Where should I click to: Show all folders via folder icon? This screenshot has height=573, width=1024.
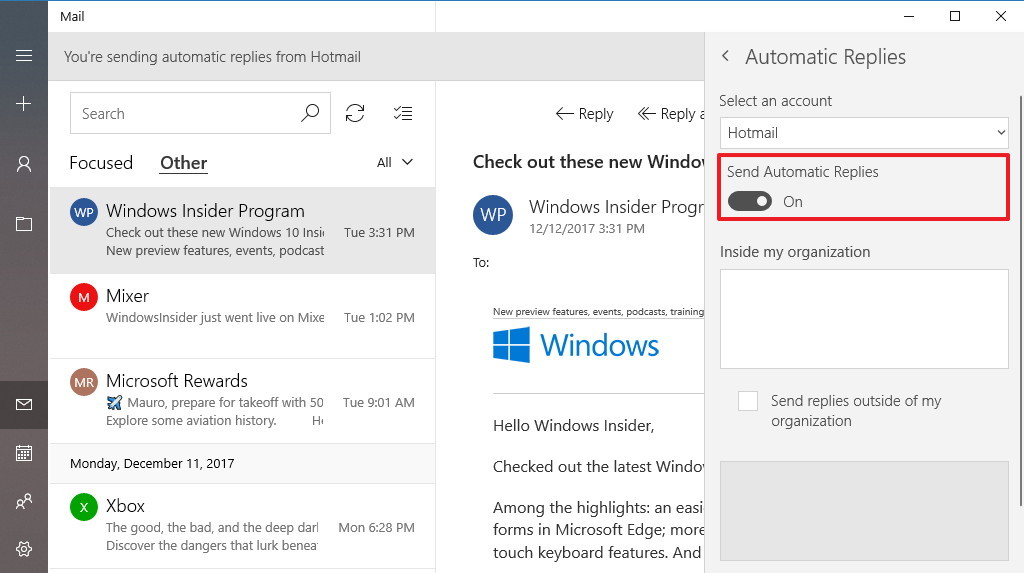24,224
